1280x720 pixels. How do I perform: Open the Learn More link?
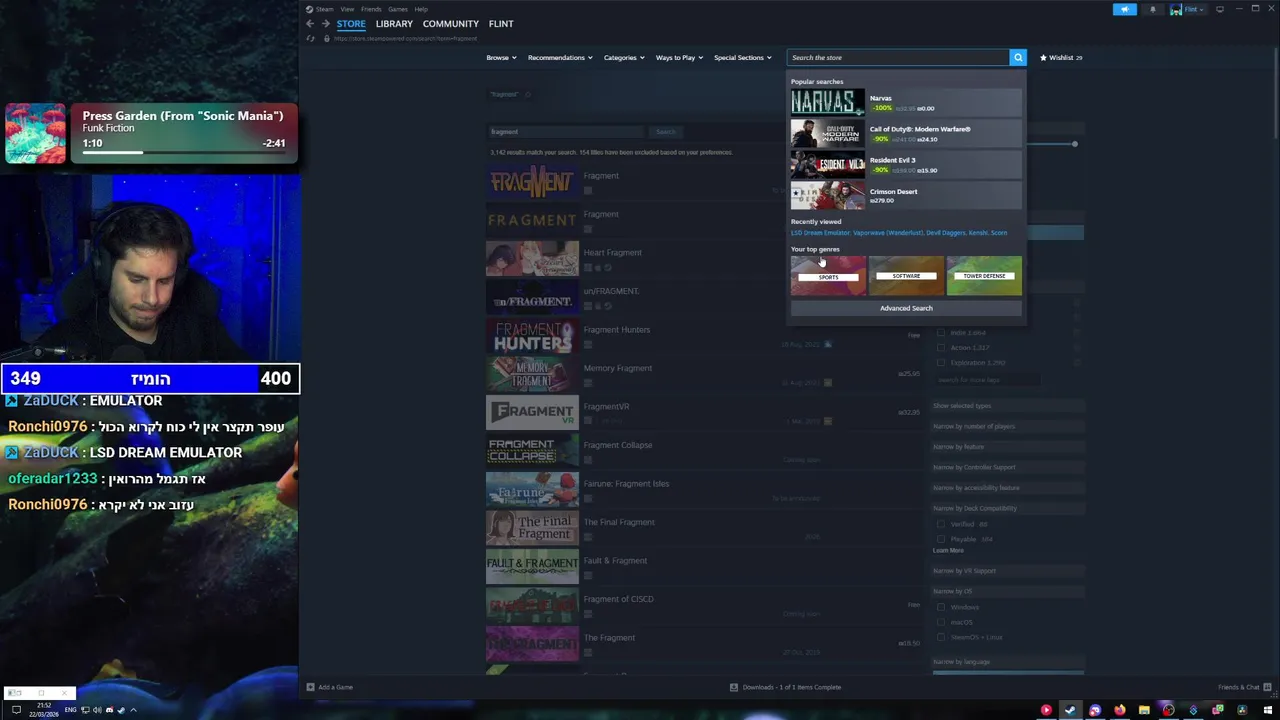click(x=948, y=550)
